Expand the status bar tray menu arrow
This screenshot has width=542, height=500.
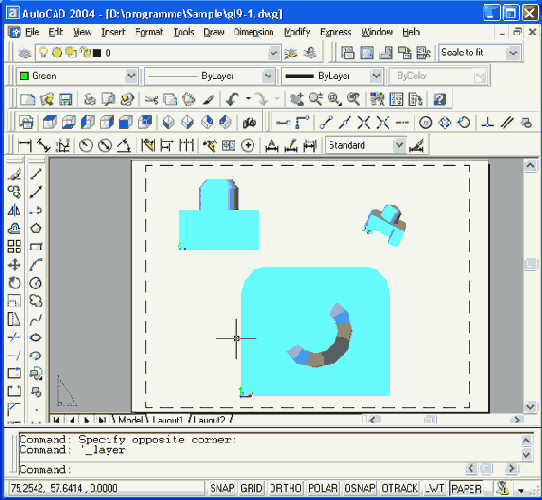pos(521,490)
